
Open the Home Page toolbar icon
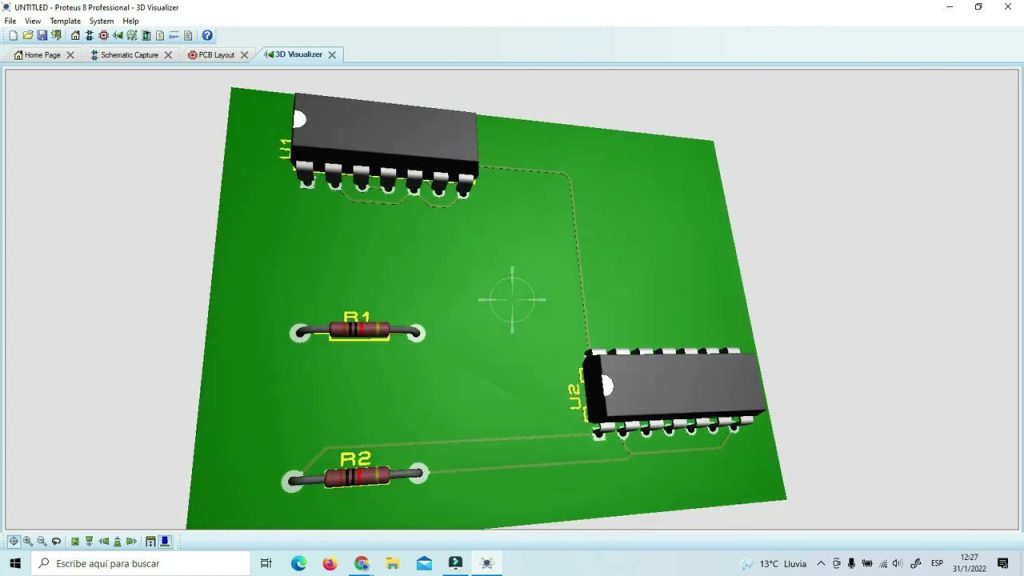[74, 35]
